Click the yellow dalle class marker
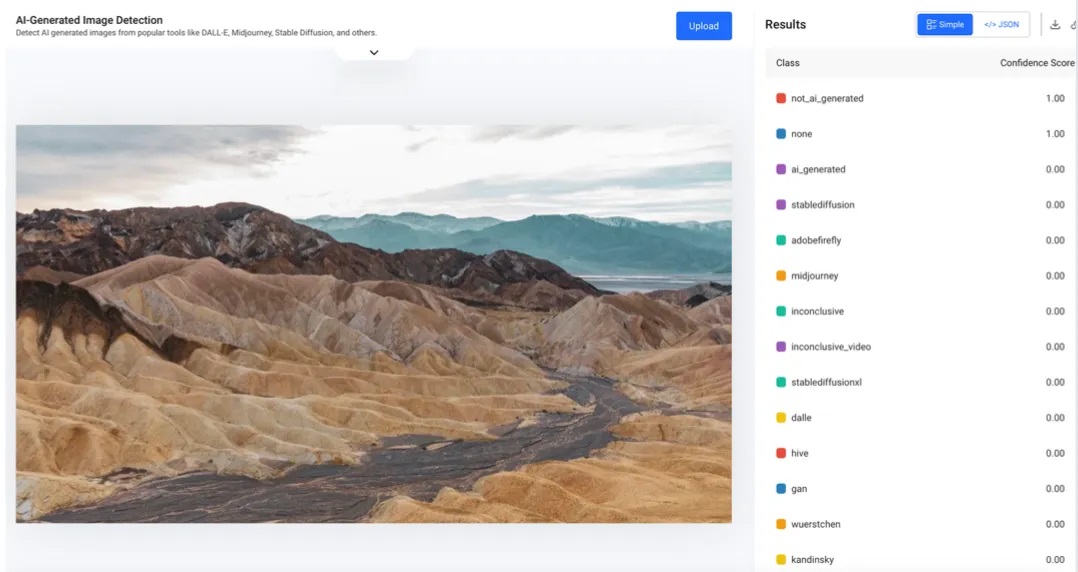Image resolution: width=1078 pixels, height=572 pixels. [x=781, y=418]
